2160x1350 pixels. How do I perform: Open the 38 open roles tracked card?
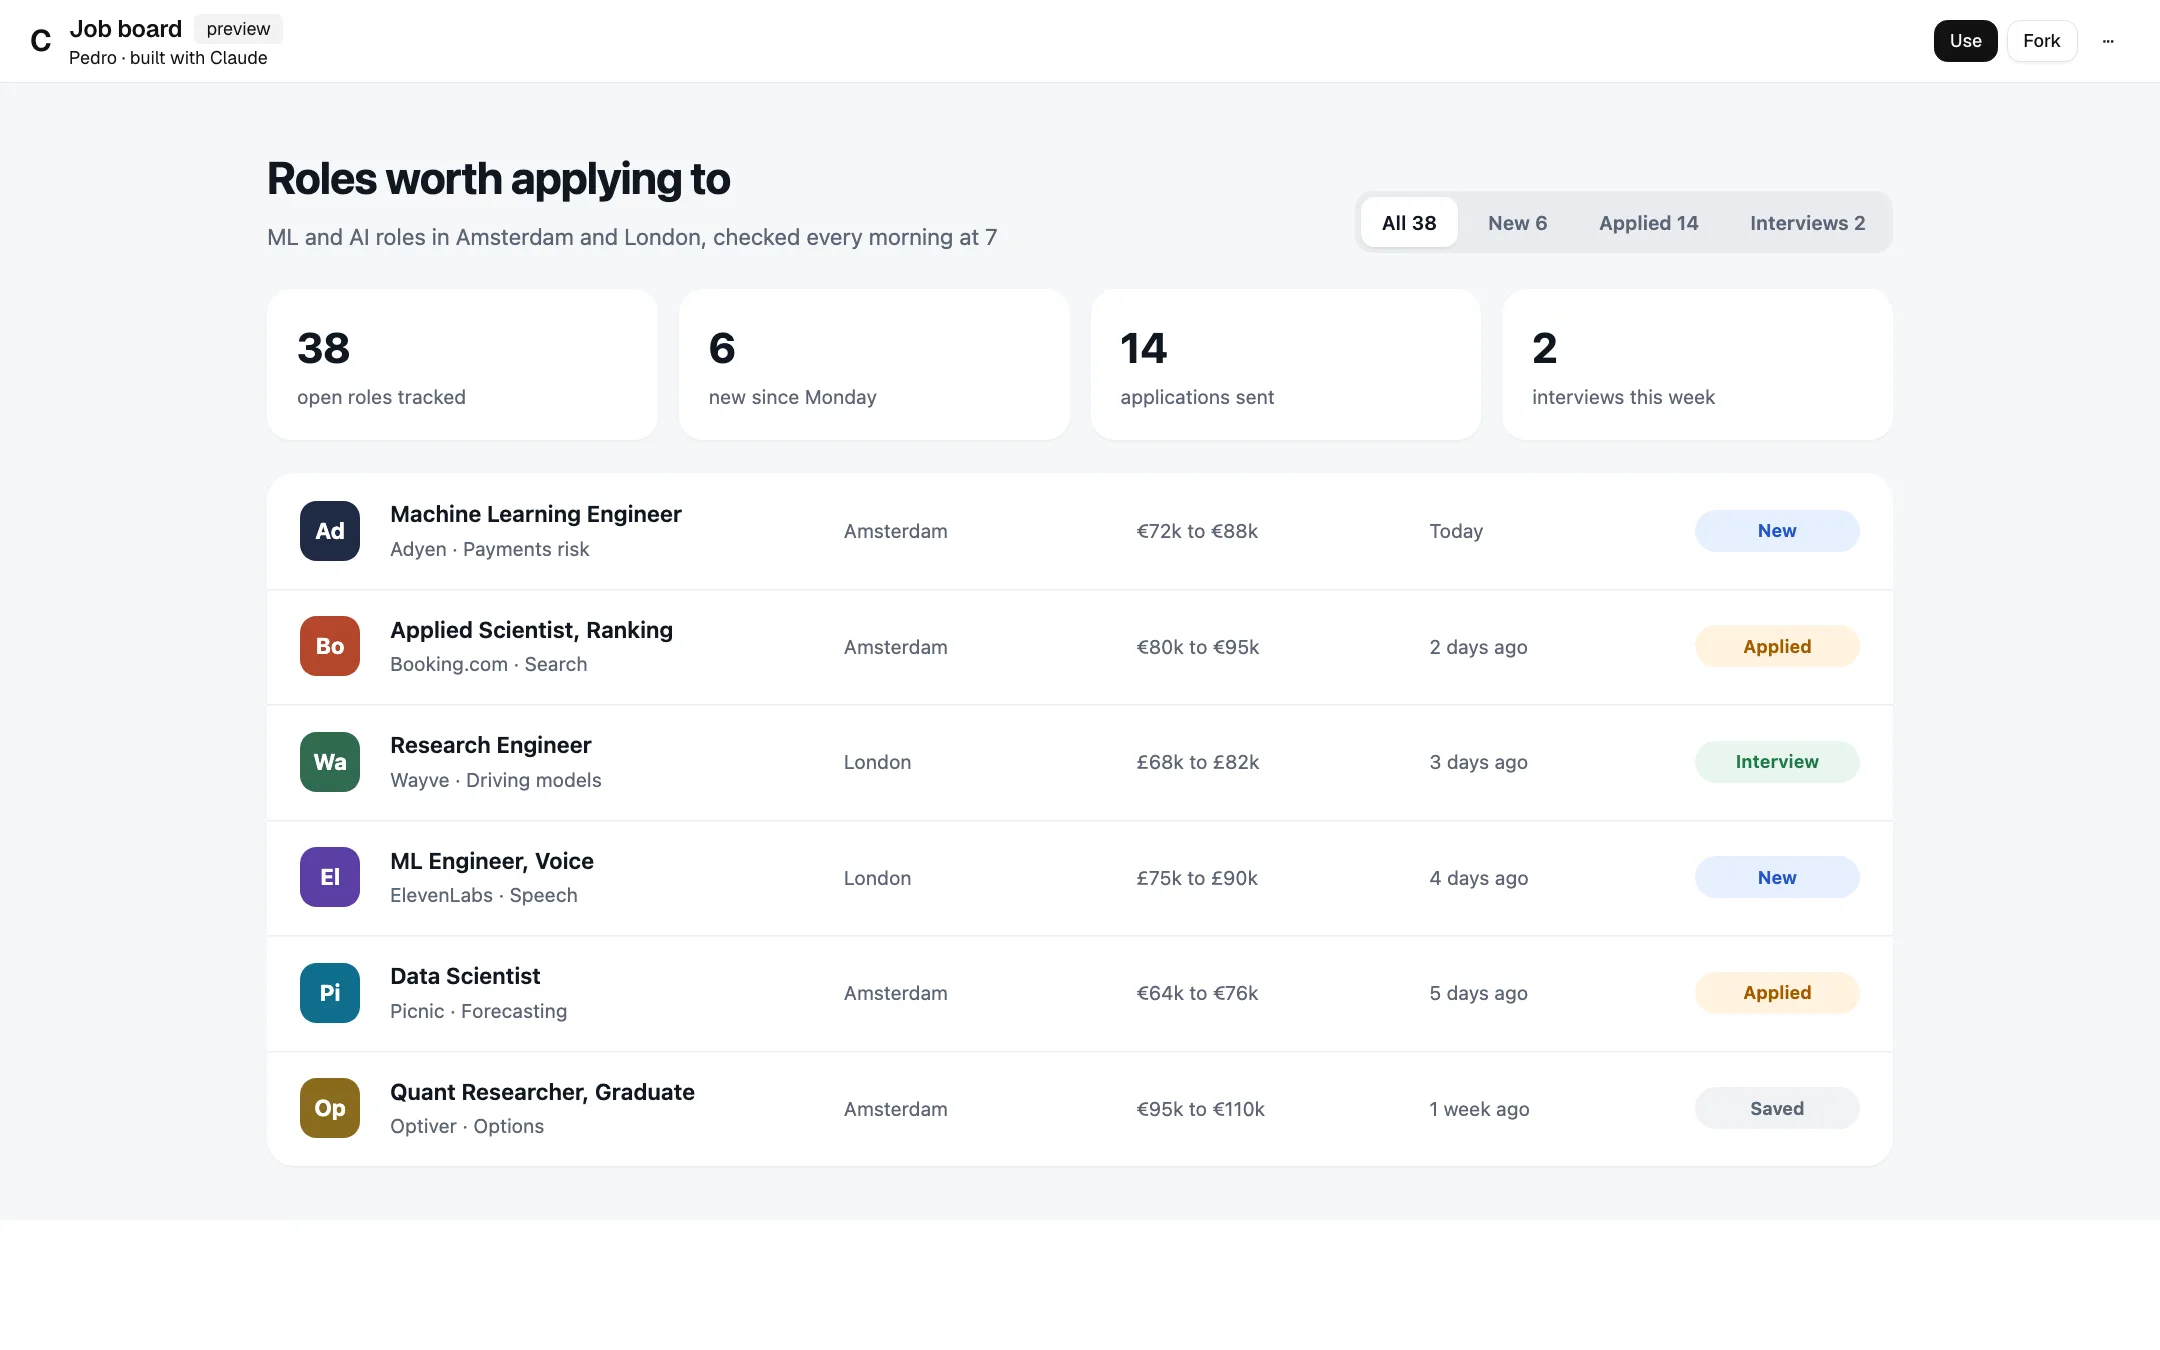click(462, 365)
